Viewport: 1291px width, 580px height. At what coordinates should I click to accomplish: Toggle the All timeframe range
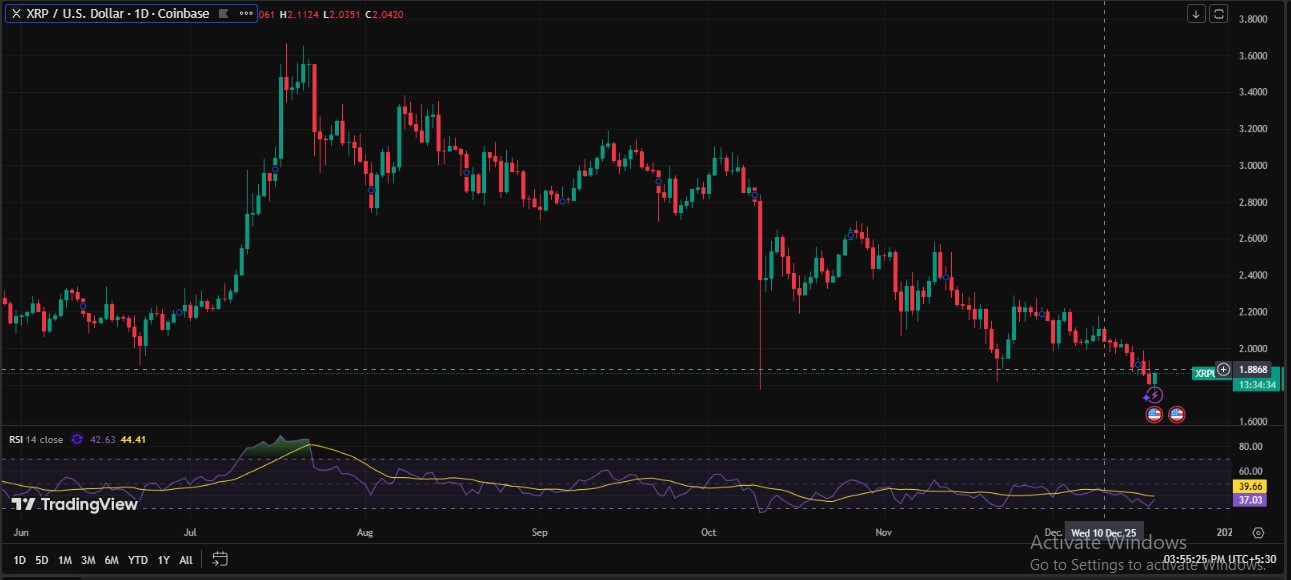pos(186,561)
